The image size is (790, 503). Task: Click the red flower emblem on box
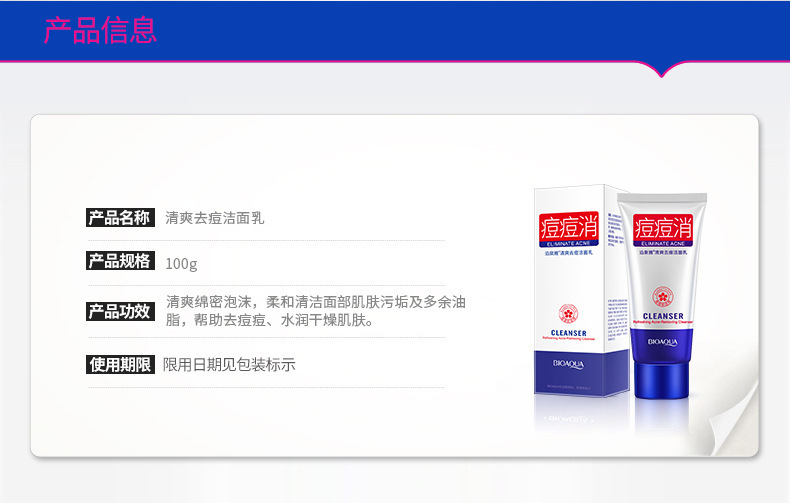pyautogui.click(x=568, y=313)
